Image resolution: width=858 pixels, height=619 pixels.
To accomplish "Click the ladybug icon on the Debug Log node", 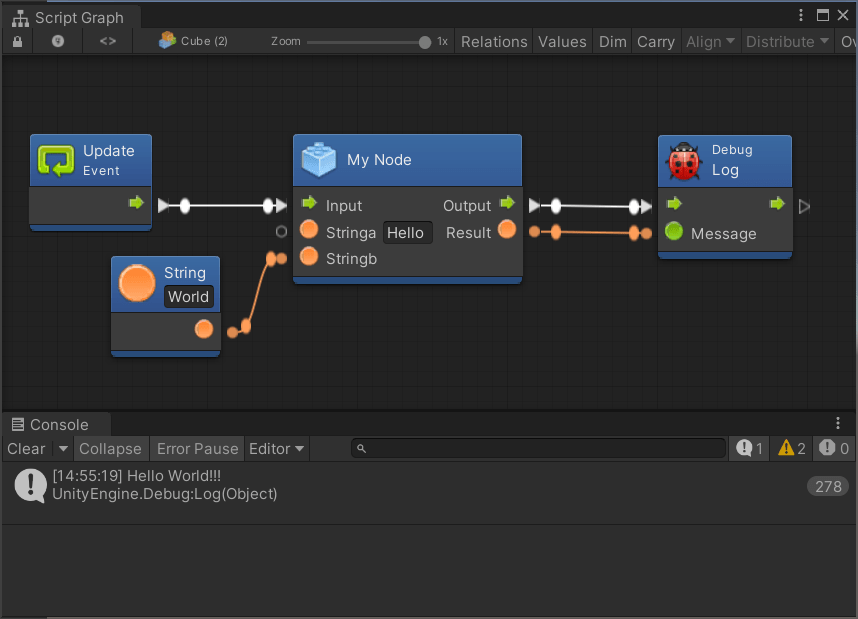I will tap(684, 160).
